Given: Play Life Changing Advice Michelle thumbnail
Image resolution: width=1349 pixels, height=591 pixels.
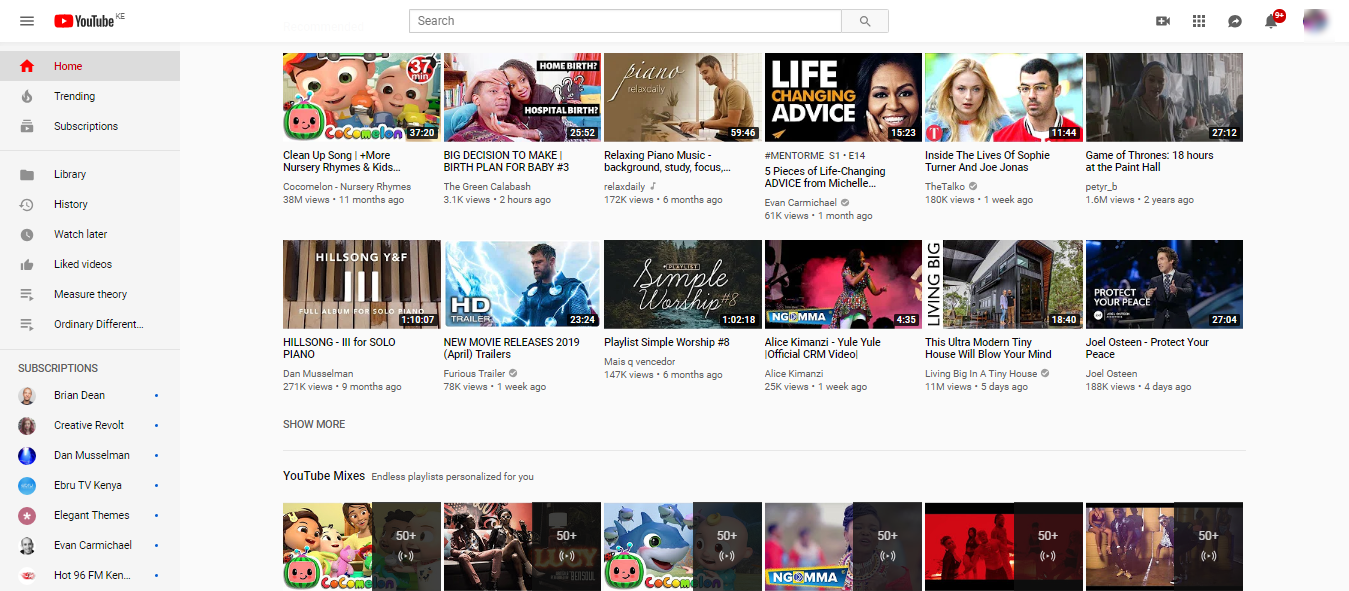Looking at the screenshot, I should pos(843,97).
